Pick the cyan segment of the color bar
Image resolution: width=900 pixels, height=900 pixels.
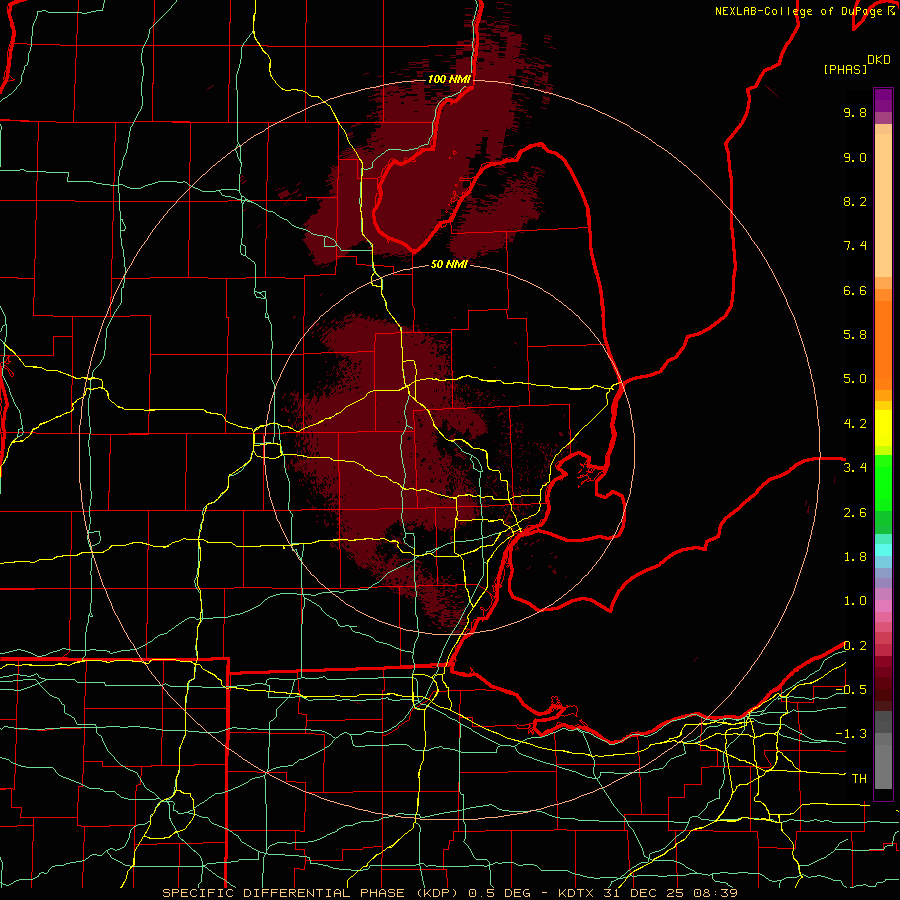(x=883, y=550)
